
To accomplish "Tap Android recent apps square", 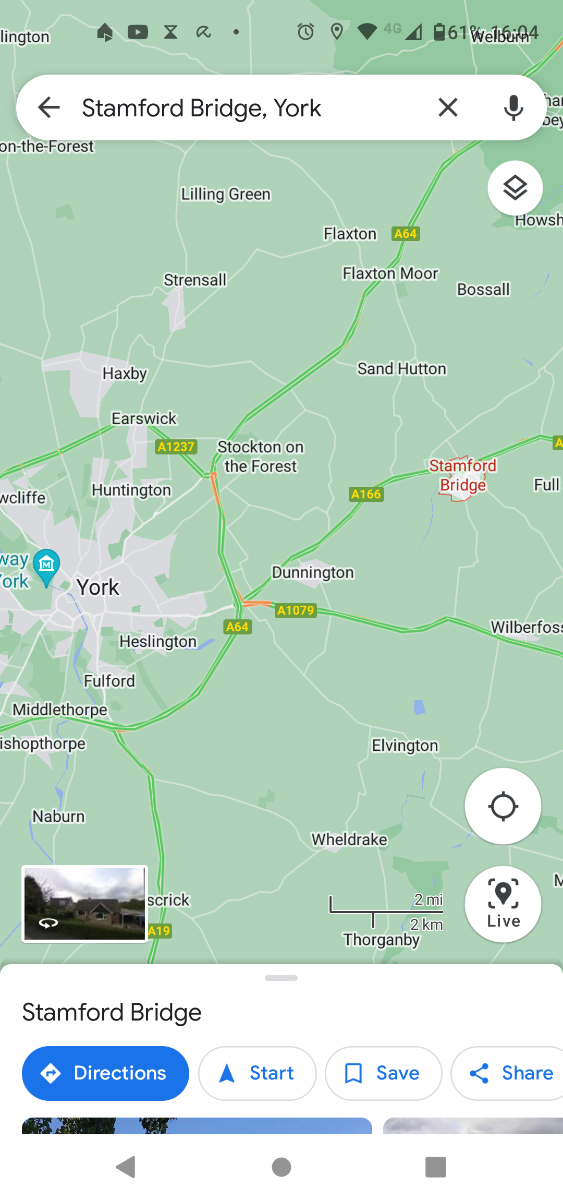I will pyautogui.click(x=435, y=1166).
